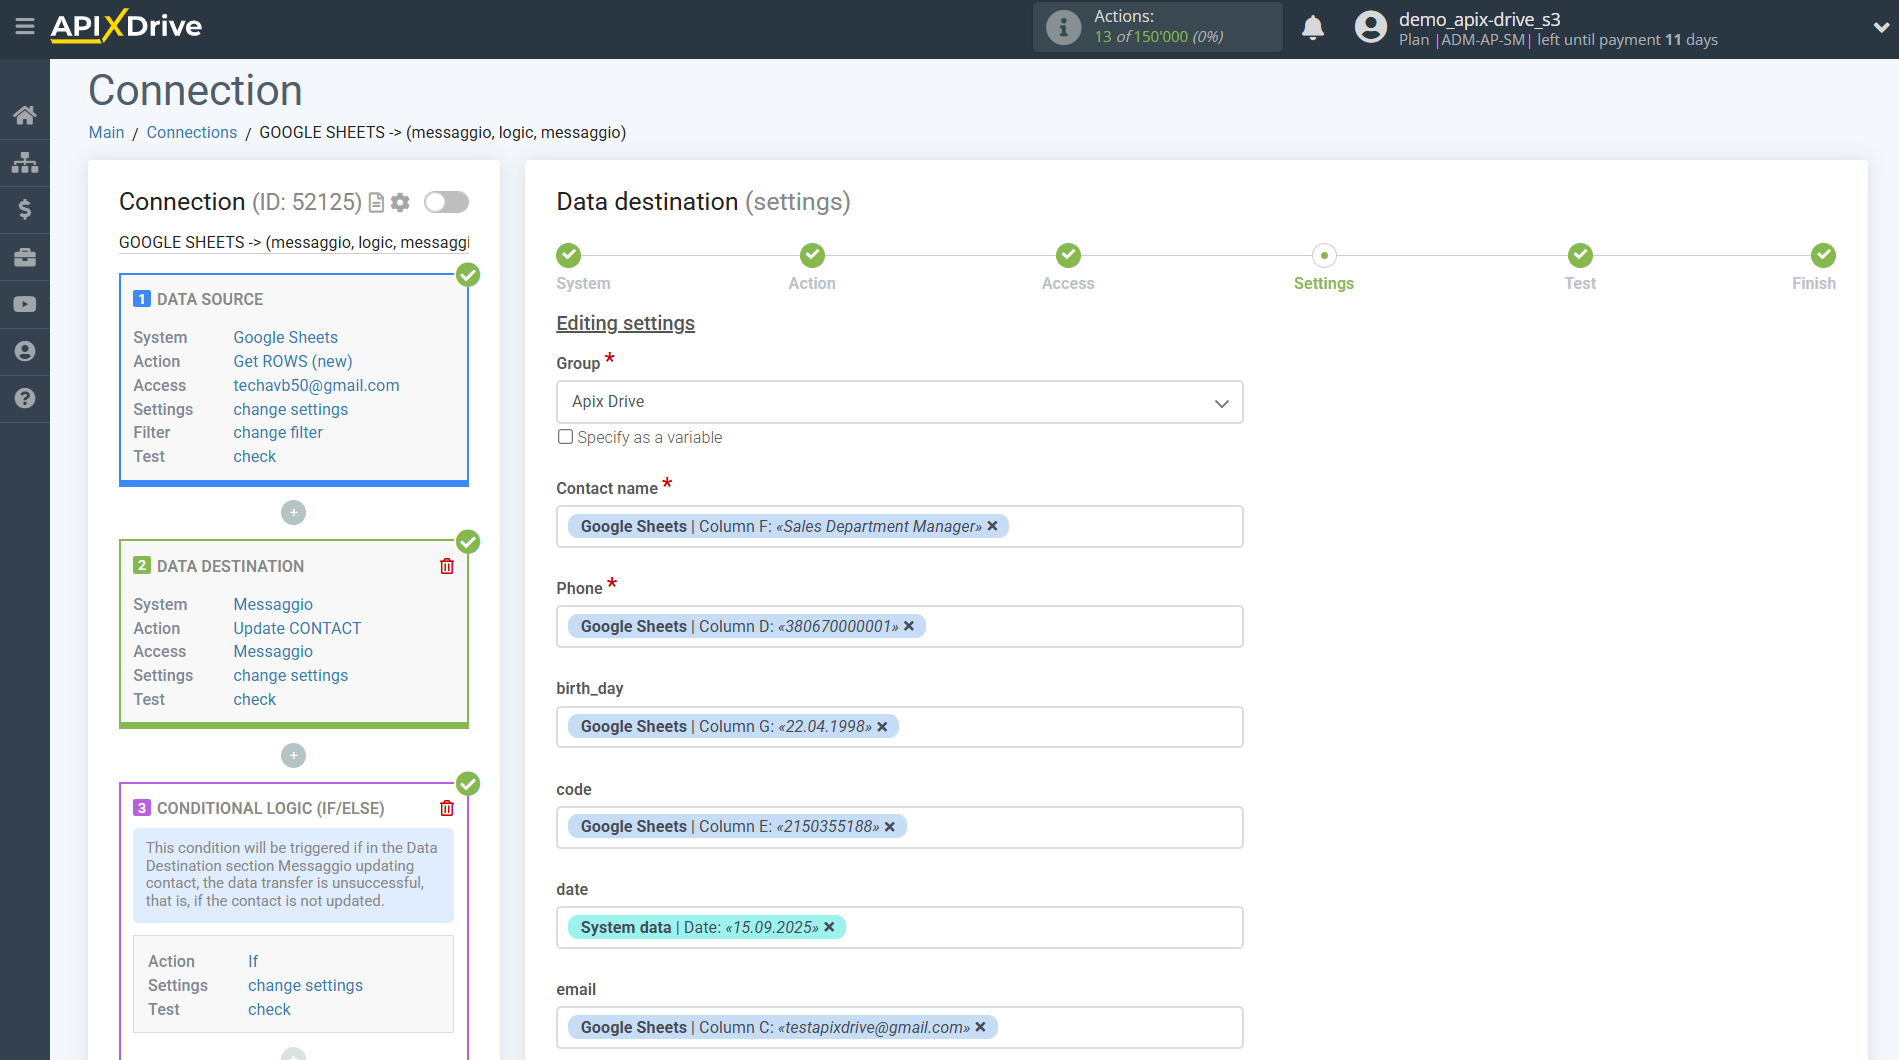Open the user profile sidebar icon
This screenshot has height=1060, width=1899.
click(25, 351)
